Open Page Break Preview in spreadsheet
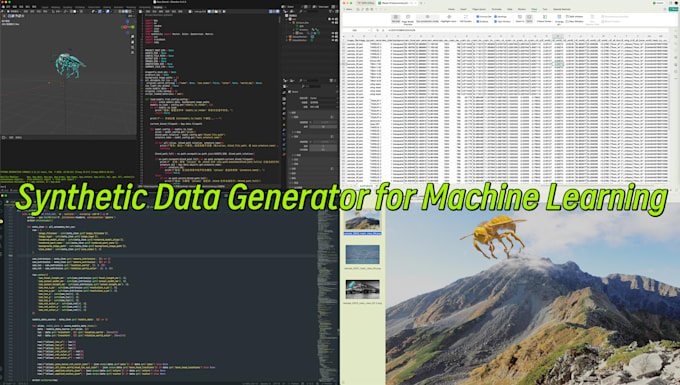Screen dimensions: 680x385 pos(408,20)
